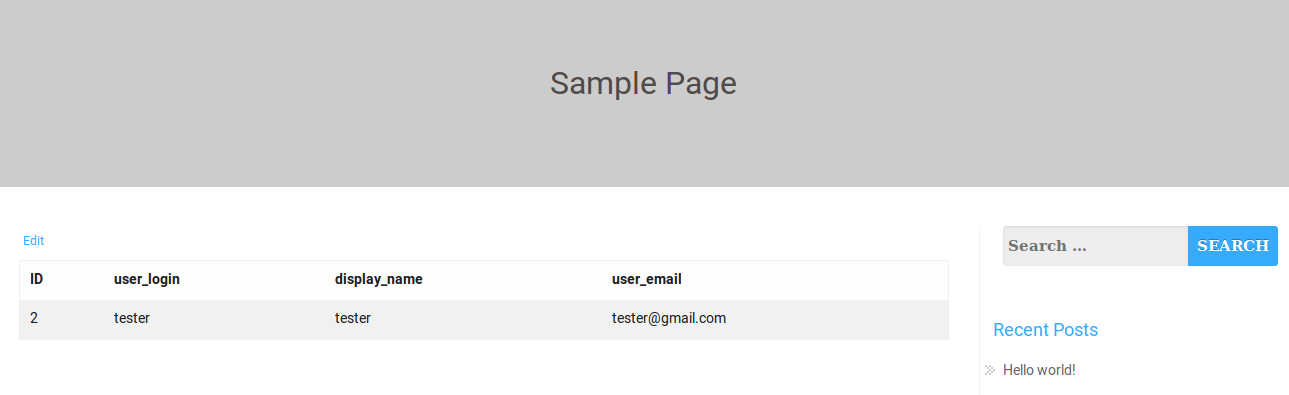The width and height of the screenshot is (1289, 395).
Task: Click the user_login column header
Action: (147, 279)
